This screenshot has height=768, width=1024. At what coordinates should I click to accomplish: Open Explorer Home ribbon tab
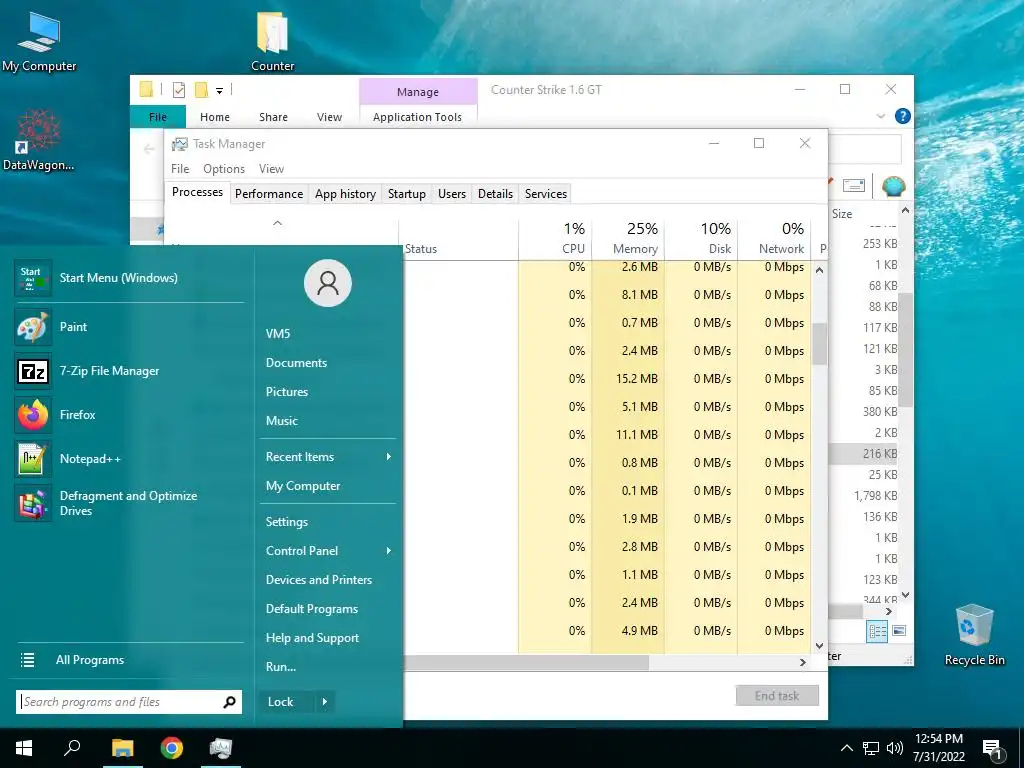(x=215, y=117)
